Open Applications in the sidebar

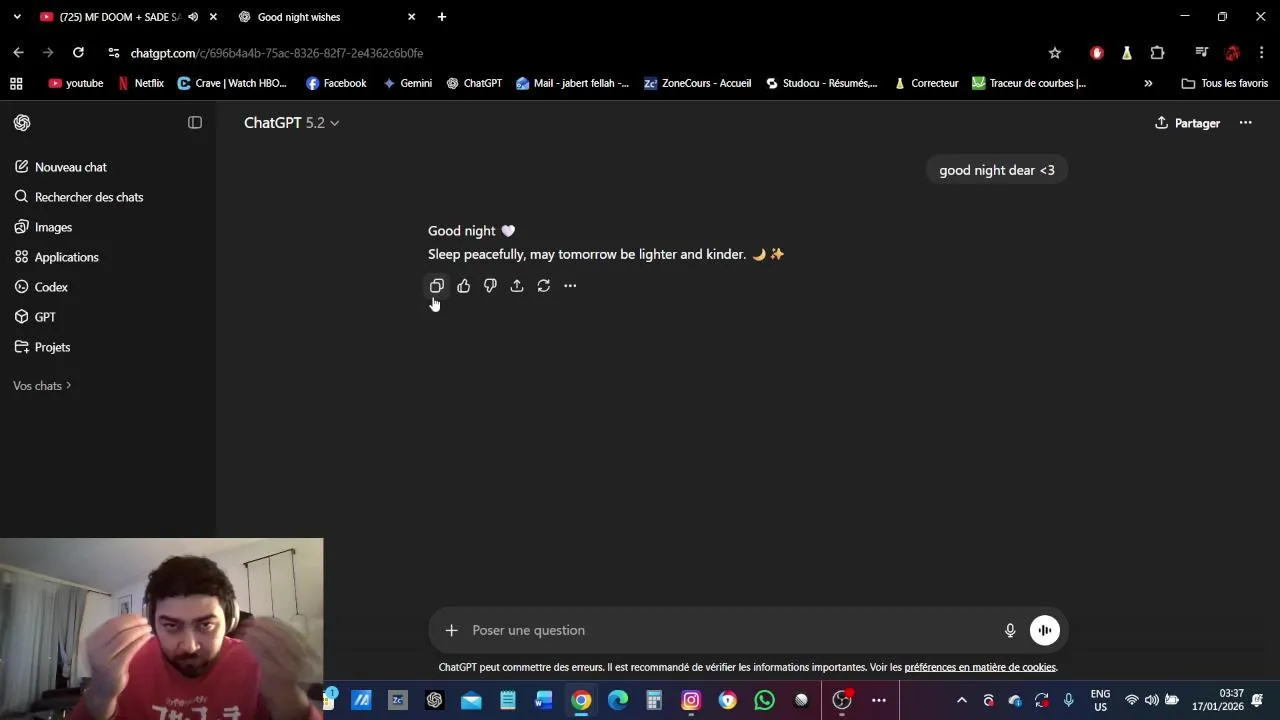[57, 257]
